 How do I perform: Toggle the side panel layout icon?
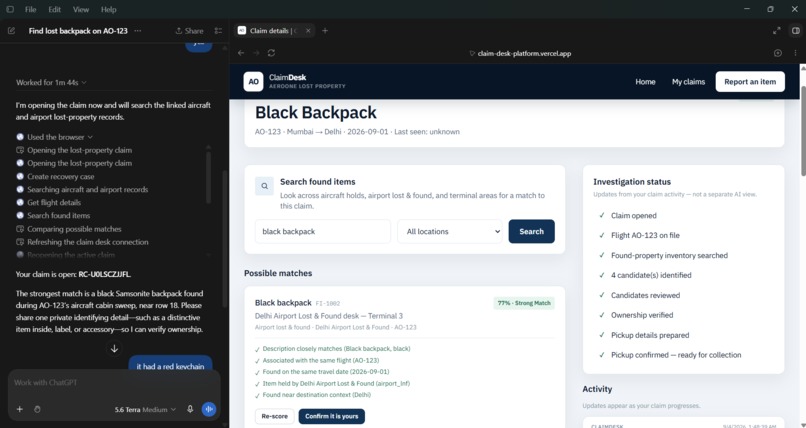tap(795, 31)
